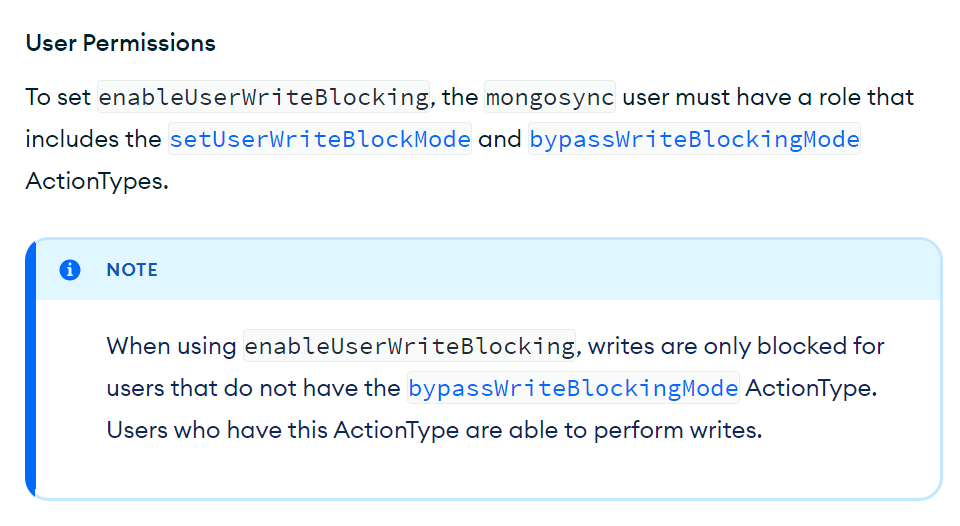Click the words "includes the"
The width and height of the screenshot is (960, 526).
coord(93,139)
